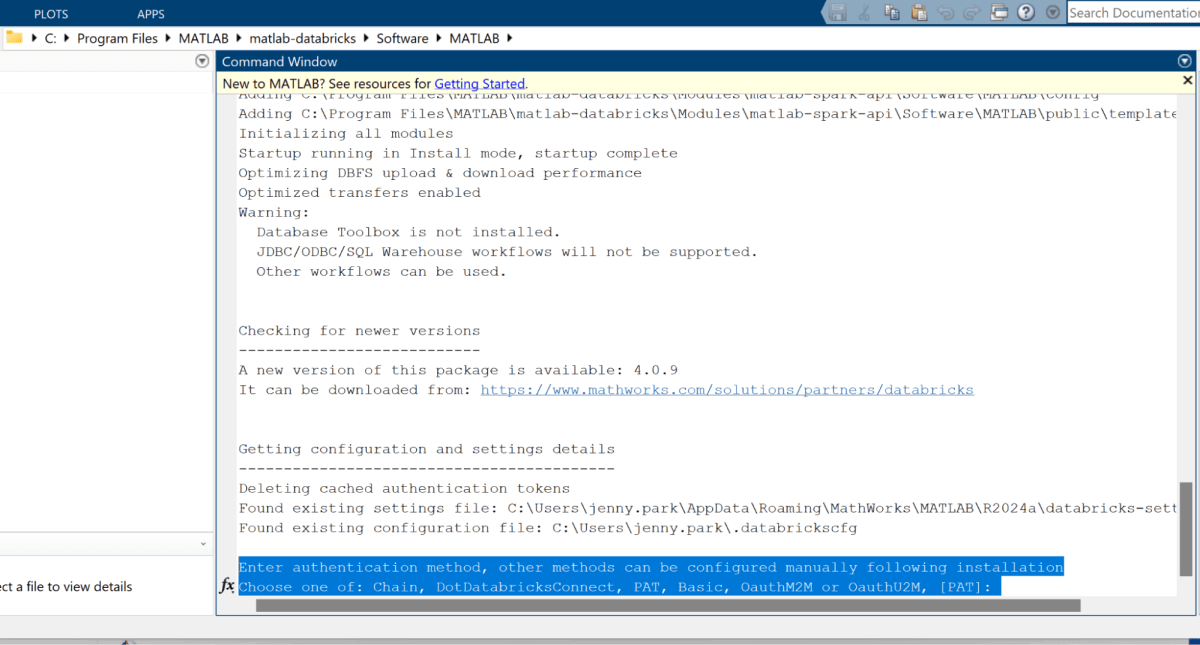
Task: Click 'Optimized transfers enabled' line
Action: (359, 193)
